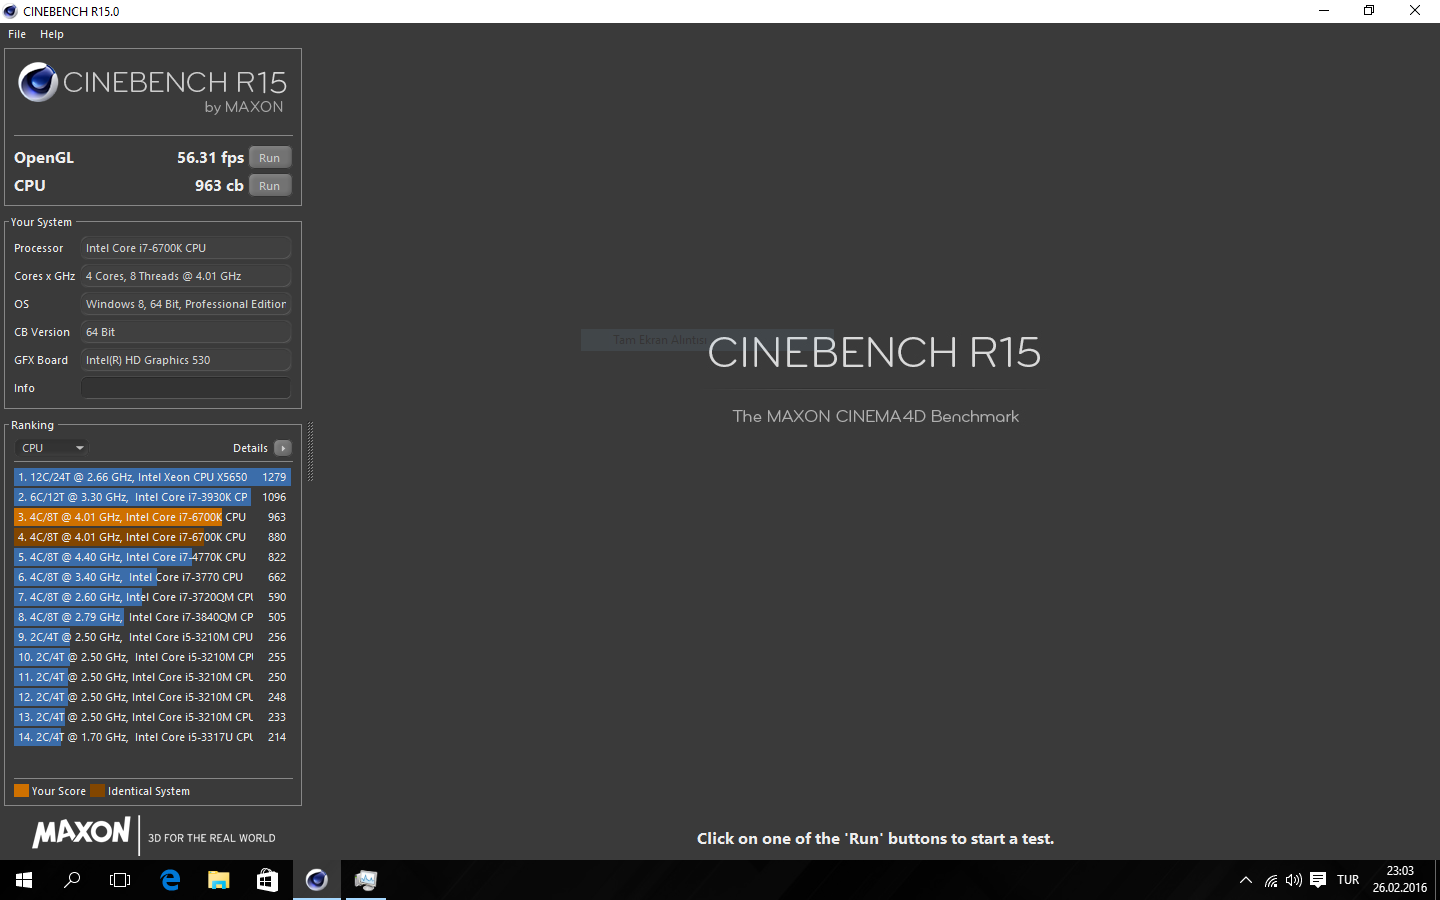Open File Explorer from taskbar
The width and height of the screenshot is (1440, 900).
218,880
